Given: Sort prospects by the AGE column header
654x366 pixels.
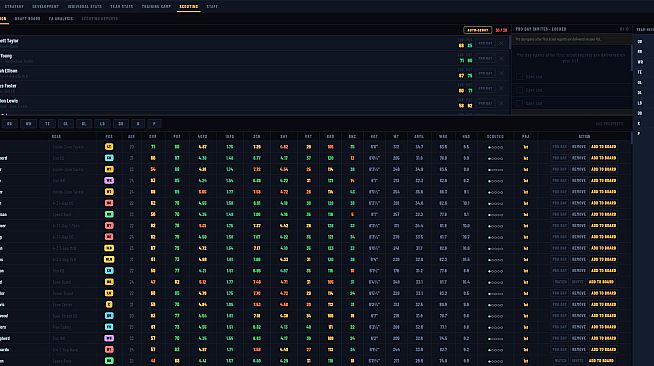Looking at the screenshot, I should coord(131,136).
